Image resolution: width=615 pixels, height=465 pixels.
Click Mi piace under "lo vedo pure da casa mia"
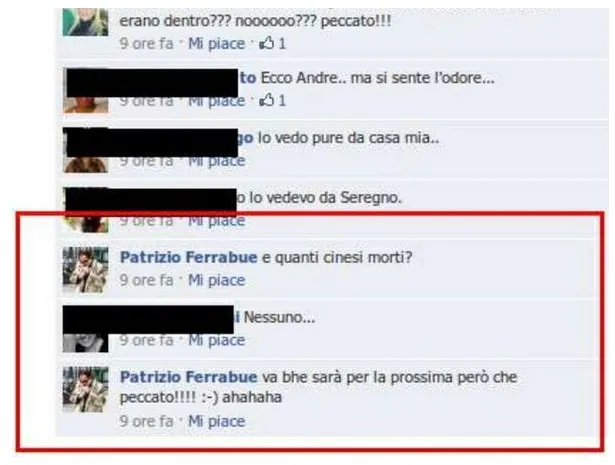[x=217, y=161]
